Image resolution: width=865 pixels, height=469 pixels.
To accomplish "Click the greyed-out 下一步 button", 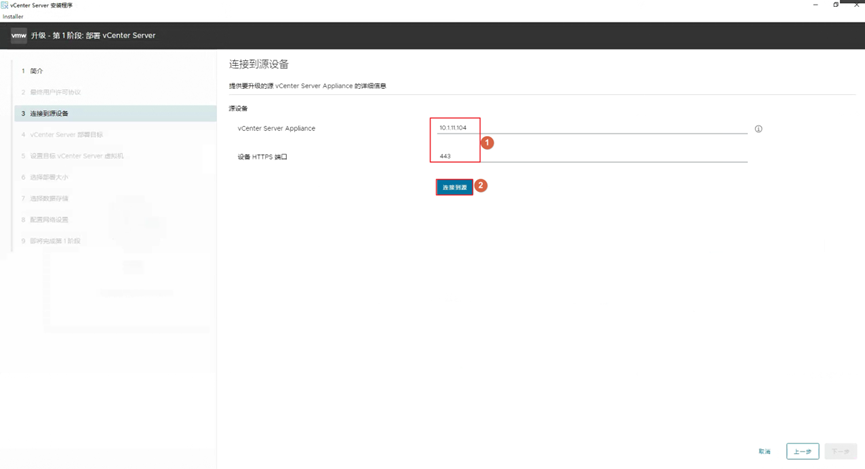I will pyautogui.click(x=841, y=451).
